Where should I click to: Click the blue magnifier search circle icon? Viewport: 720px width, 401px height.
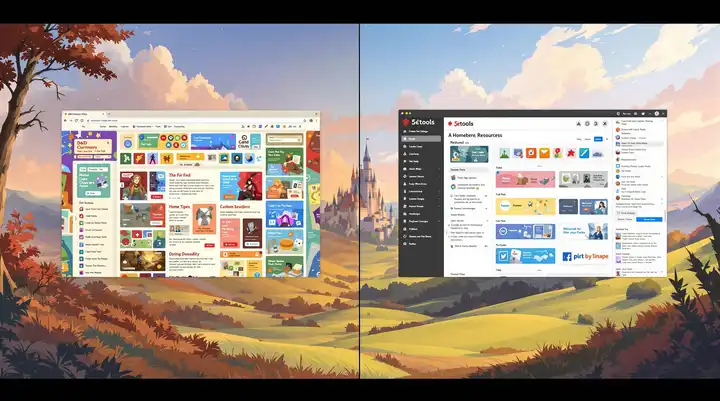tap(128, 144)
